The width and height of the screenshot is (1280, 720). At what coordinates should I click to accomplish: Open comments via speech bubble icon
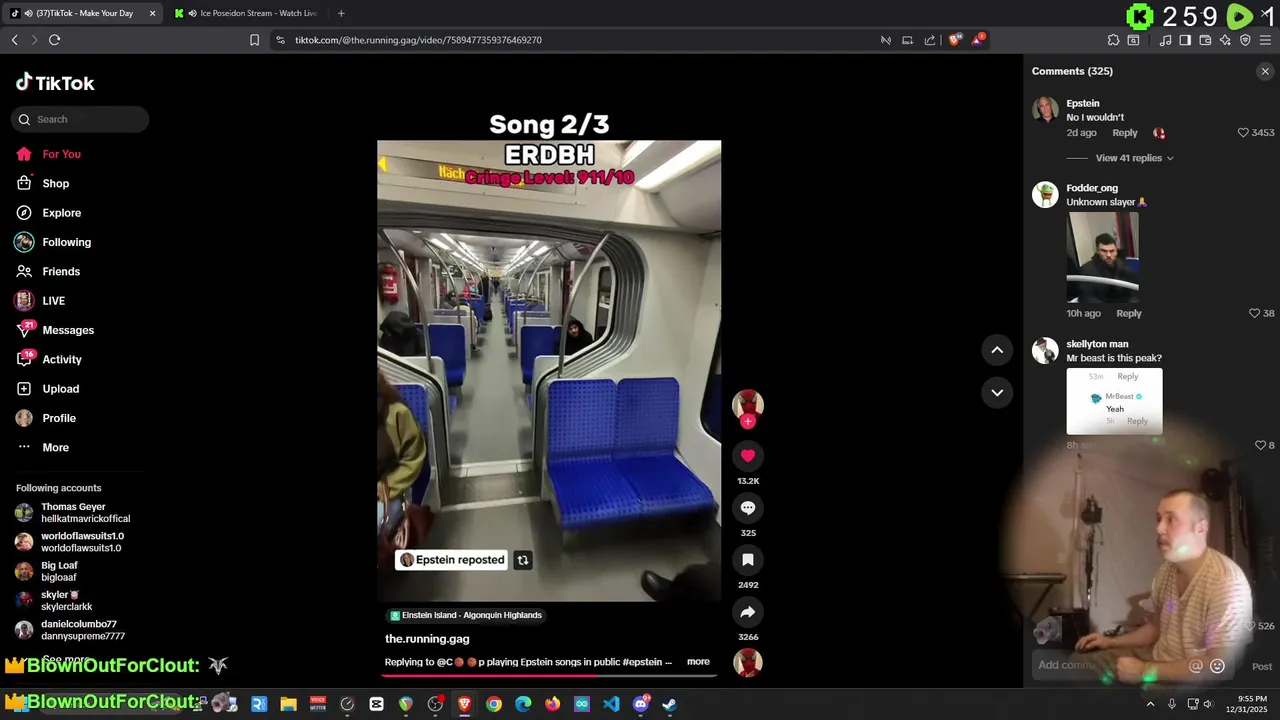pos(747,508)
